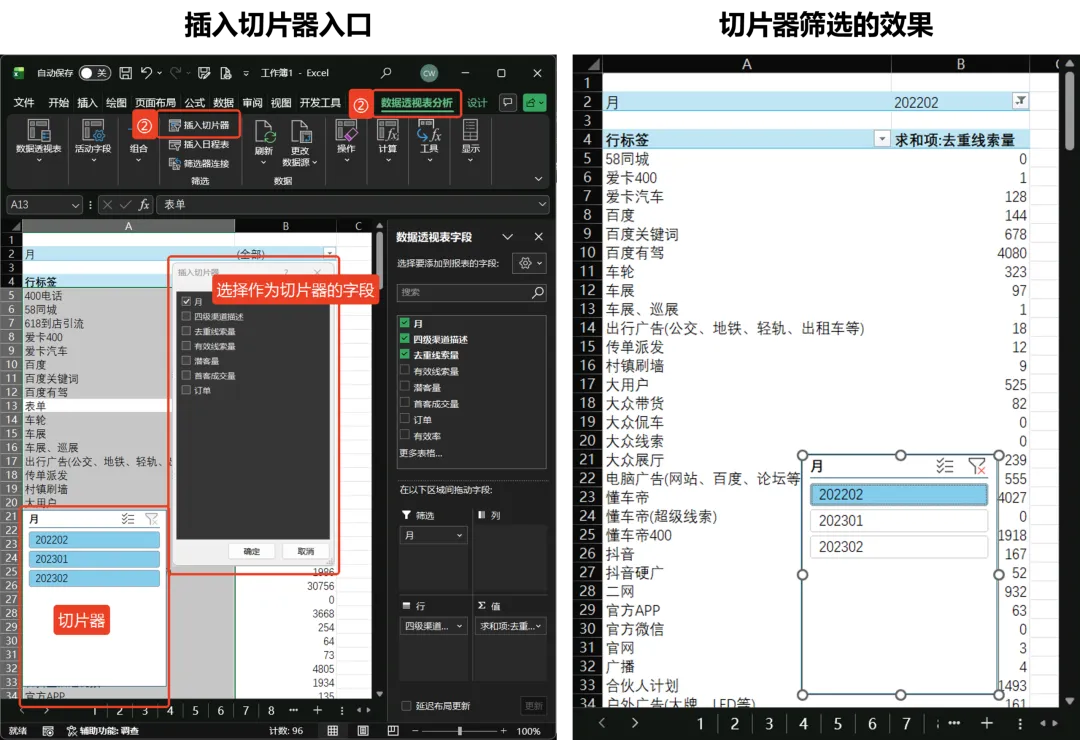Click the 插入切片器 ribbon command
Image resolution: width=1080 pixels, height=740 pixels.
tap(199, 125)
